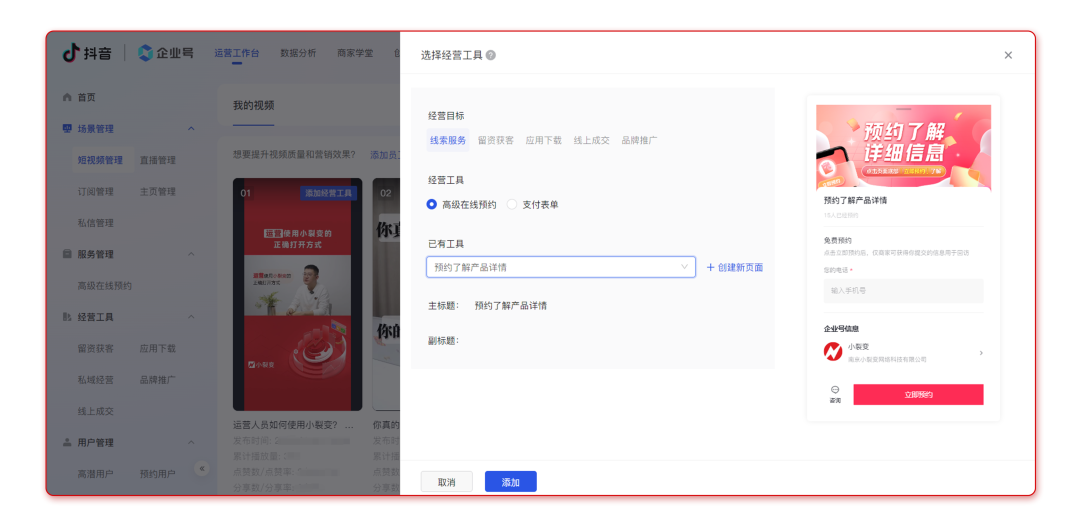Open the 预约了解产品详情 tool dropdown
The height and width of the screenshot is (529, 1080).
(x=560, y=267)
